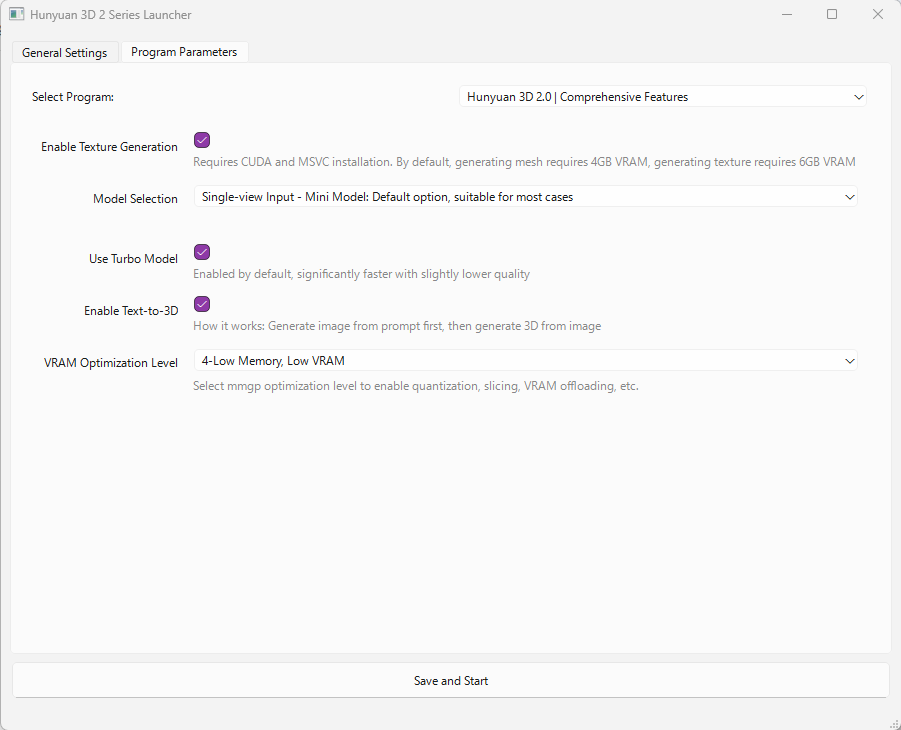Expand the Model Selection combo box
This screenshot has height=730, width=901.
525,197
